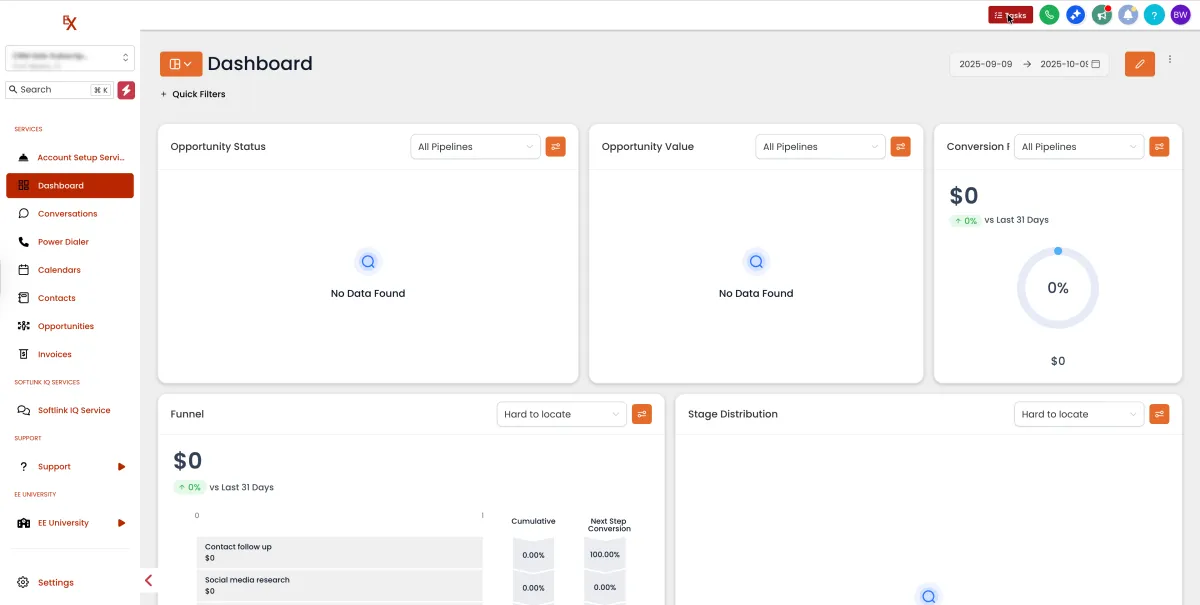Click the Funnel 0% change badge
Viewport: 1200px width, 605px height.
tap(189, 487)
